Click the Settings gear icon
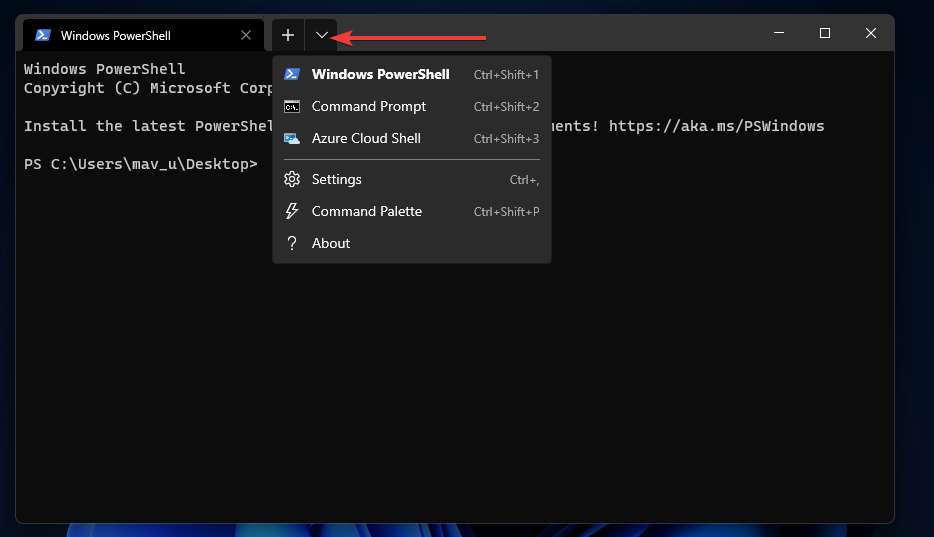The image size is (934, 537). click(x=292, y=179)
